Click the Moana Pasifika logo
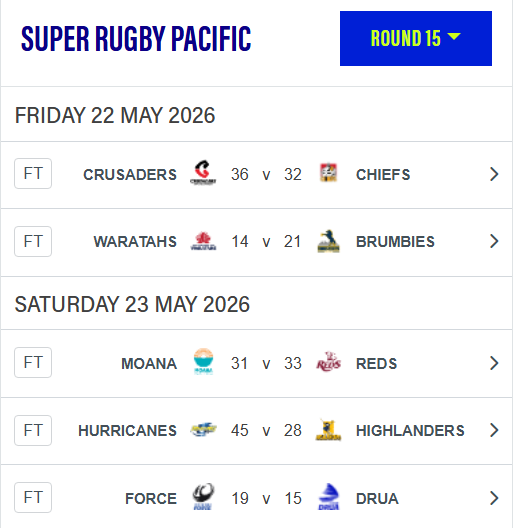The image size is (513, 528). coord(203,361)
